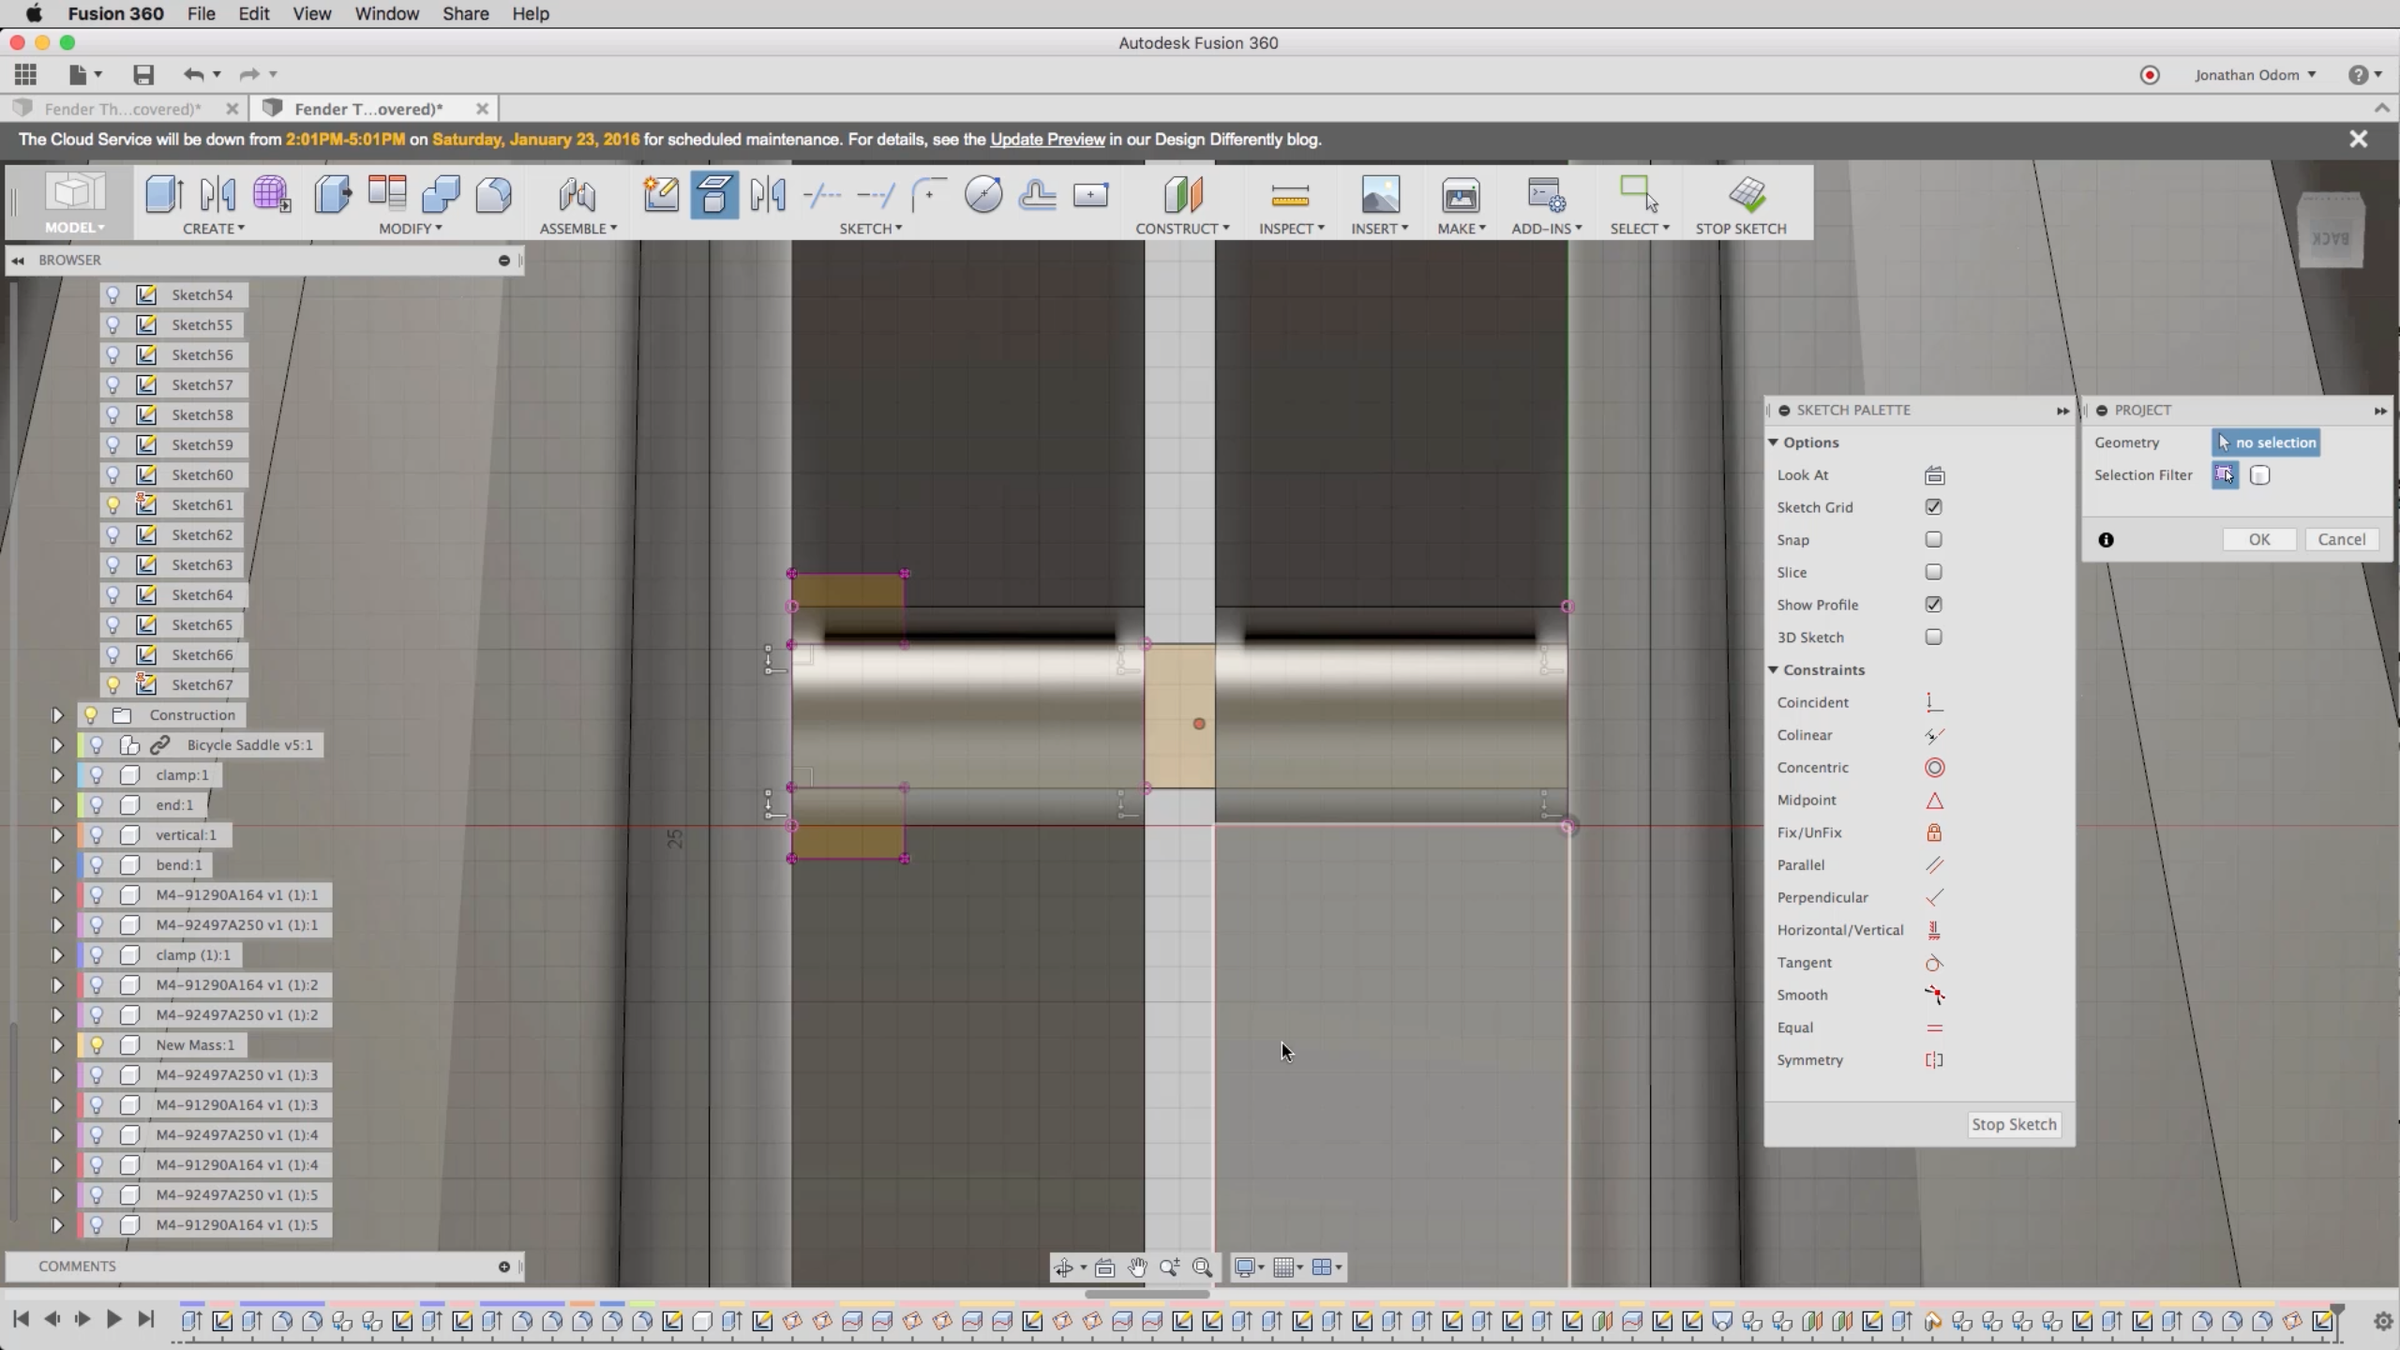Open the Update Preview link
This screenshot has width=2400, height=1350.
click(1047, 140)
